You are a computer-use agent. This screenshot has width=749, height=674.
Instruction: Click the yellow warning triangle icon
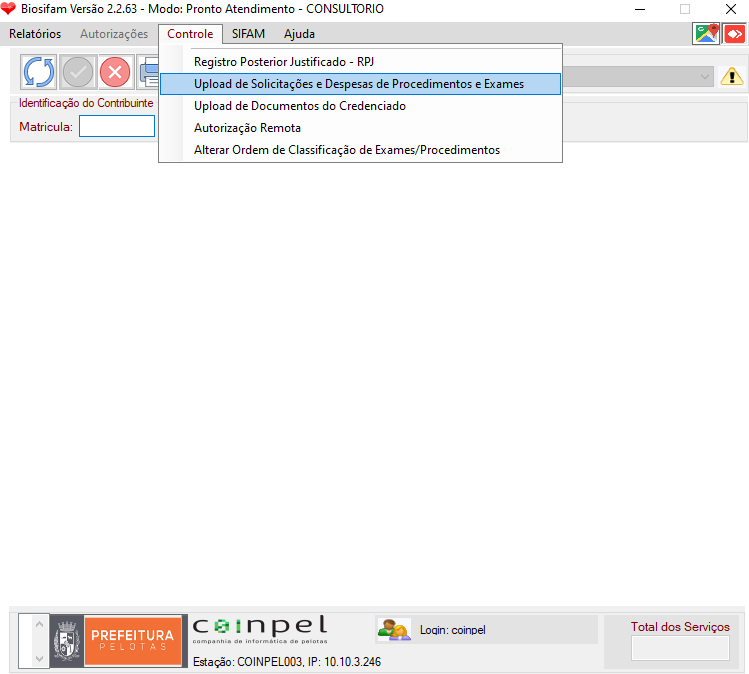[x=732, y=76]
